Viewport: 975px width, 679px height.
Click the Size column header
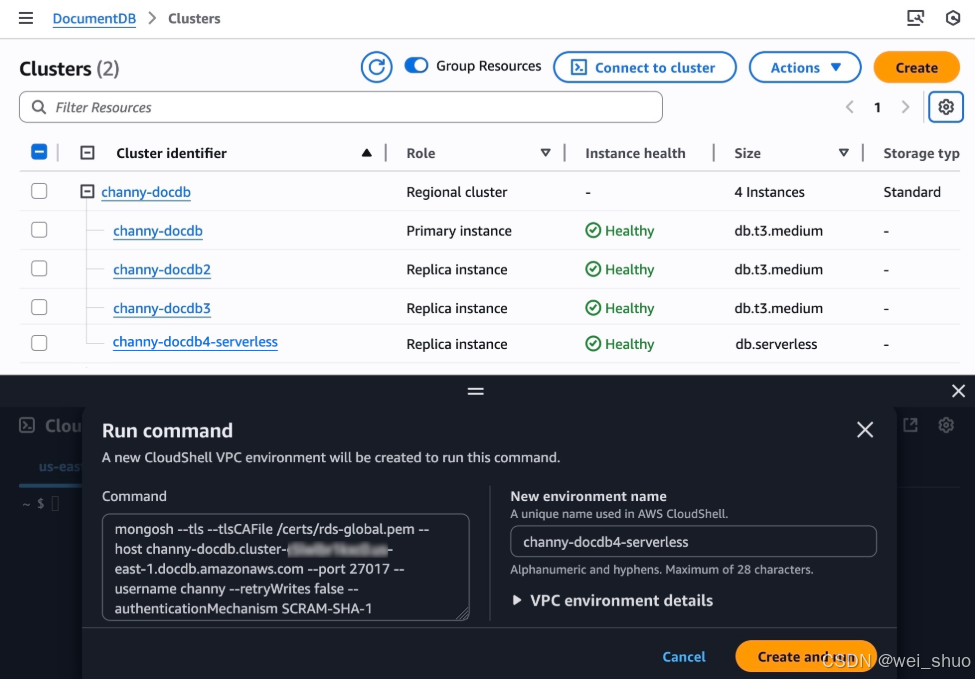[747, 153]
